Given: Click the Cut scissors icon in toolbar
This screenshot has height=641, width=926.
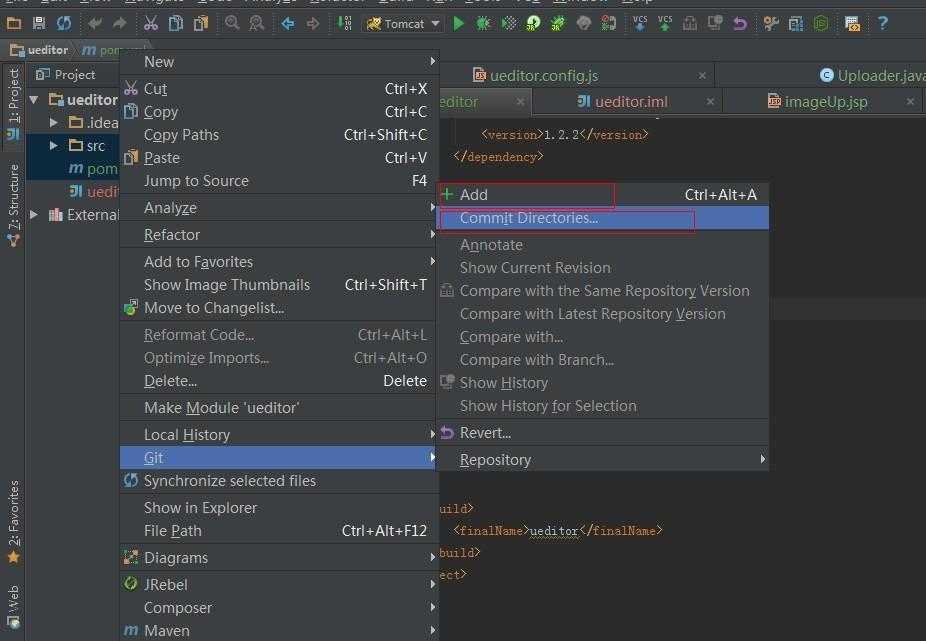Looking at the screenshot, I should coord(151,23).
